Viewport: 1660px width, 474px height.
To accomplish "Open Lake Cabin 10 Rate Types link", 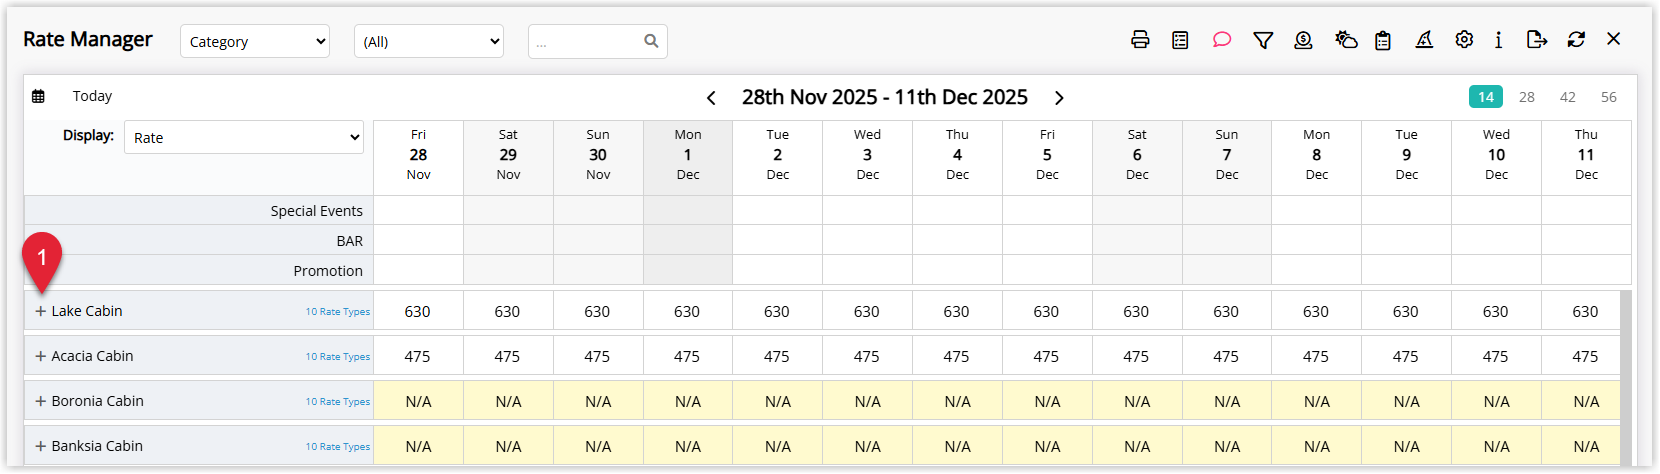I will pyautogui.click(x=338, y=312).
